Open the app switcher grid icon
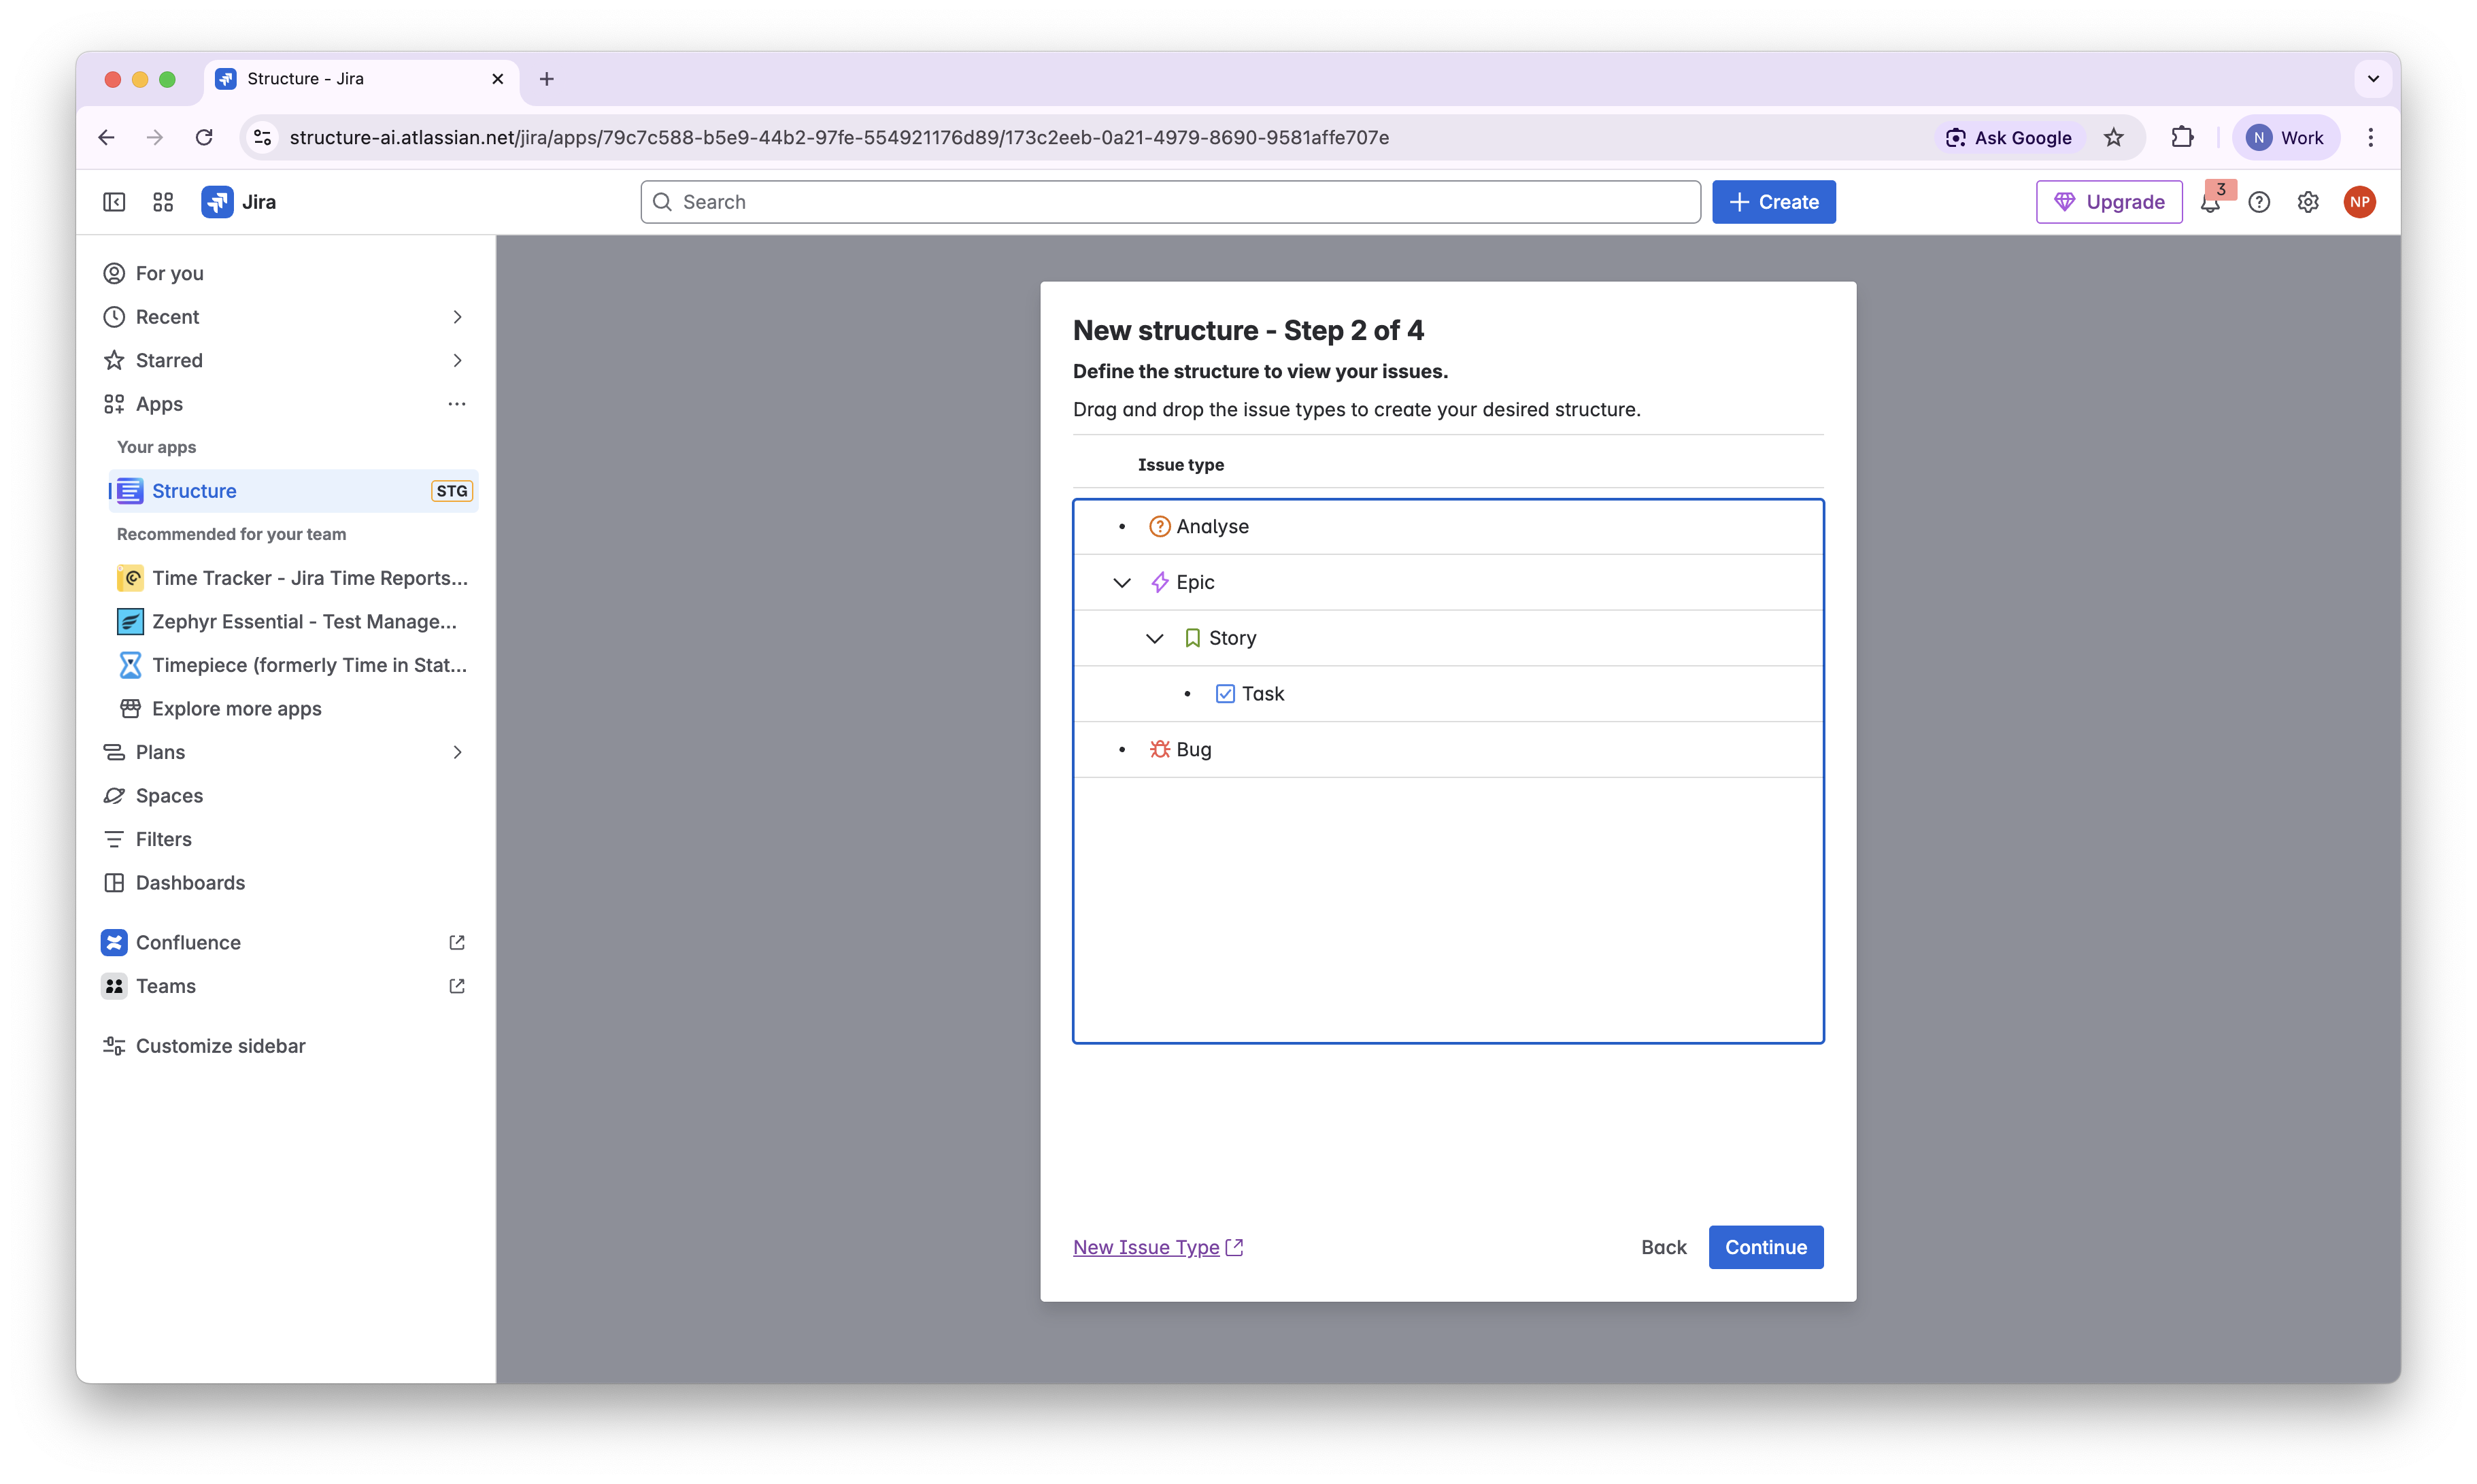Screen dimensions: 2477x1484 [x=163, y=202]
